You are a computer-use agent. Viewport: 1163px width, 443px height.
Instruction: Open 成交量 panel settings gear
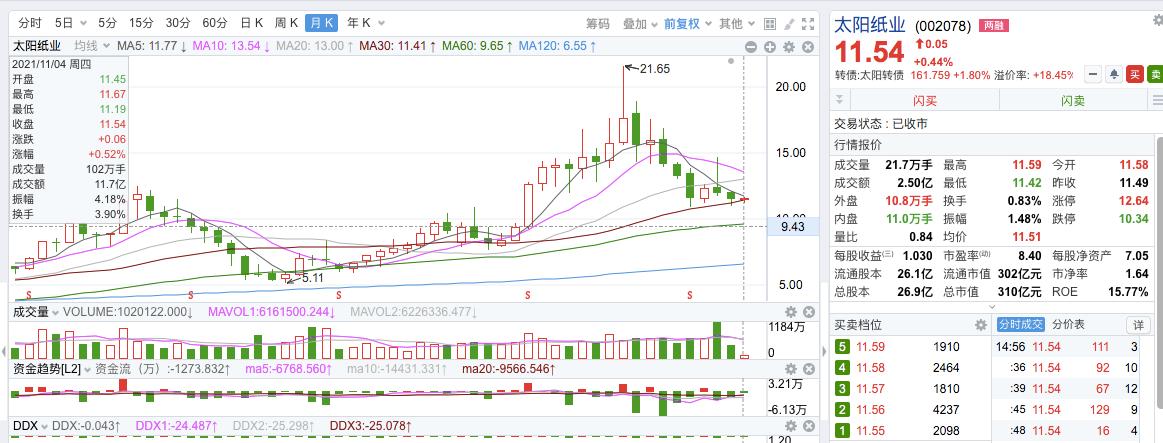click(x=791, y=312)
